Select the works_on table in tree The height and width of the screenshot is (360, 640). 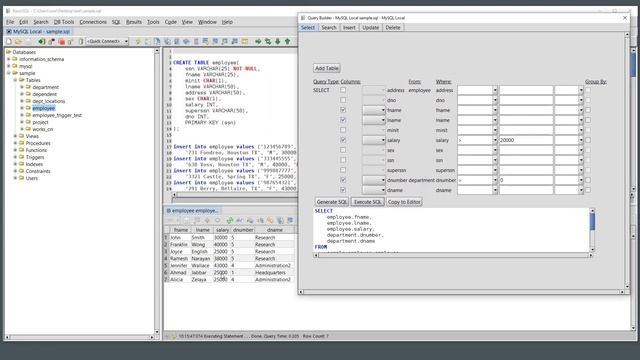(43, 129)
